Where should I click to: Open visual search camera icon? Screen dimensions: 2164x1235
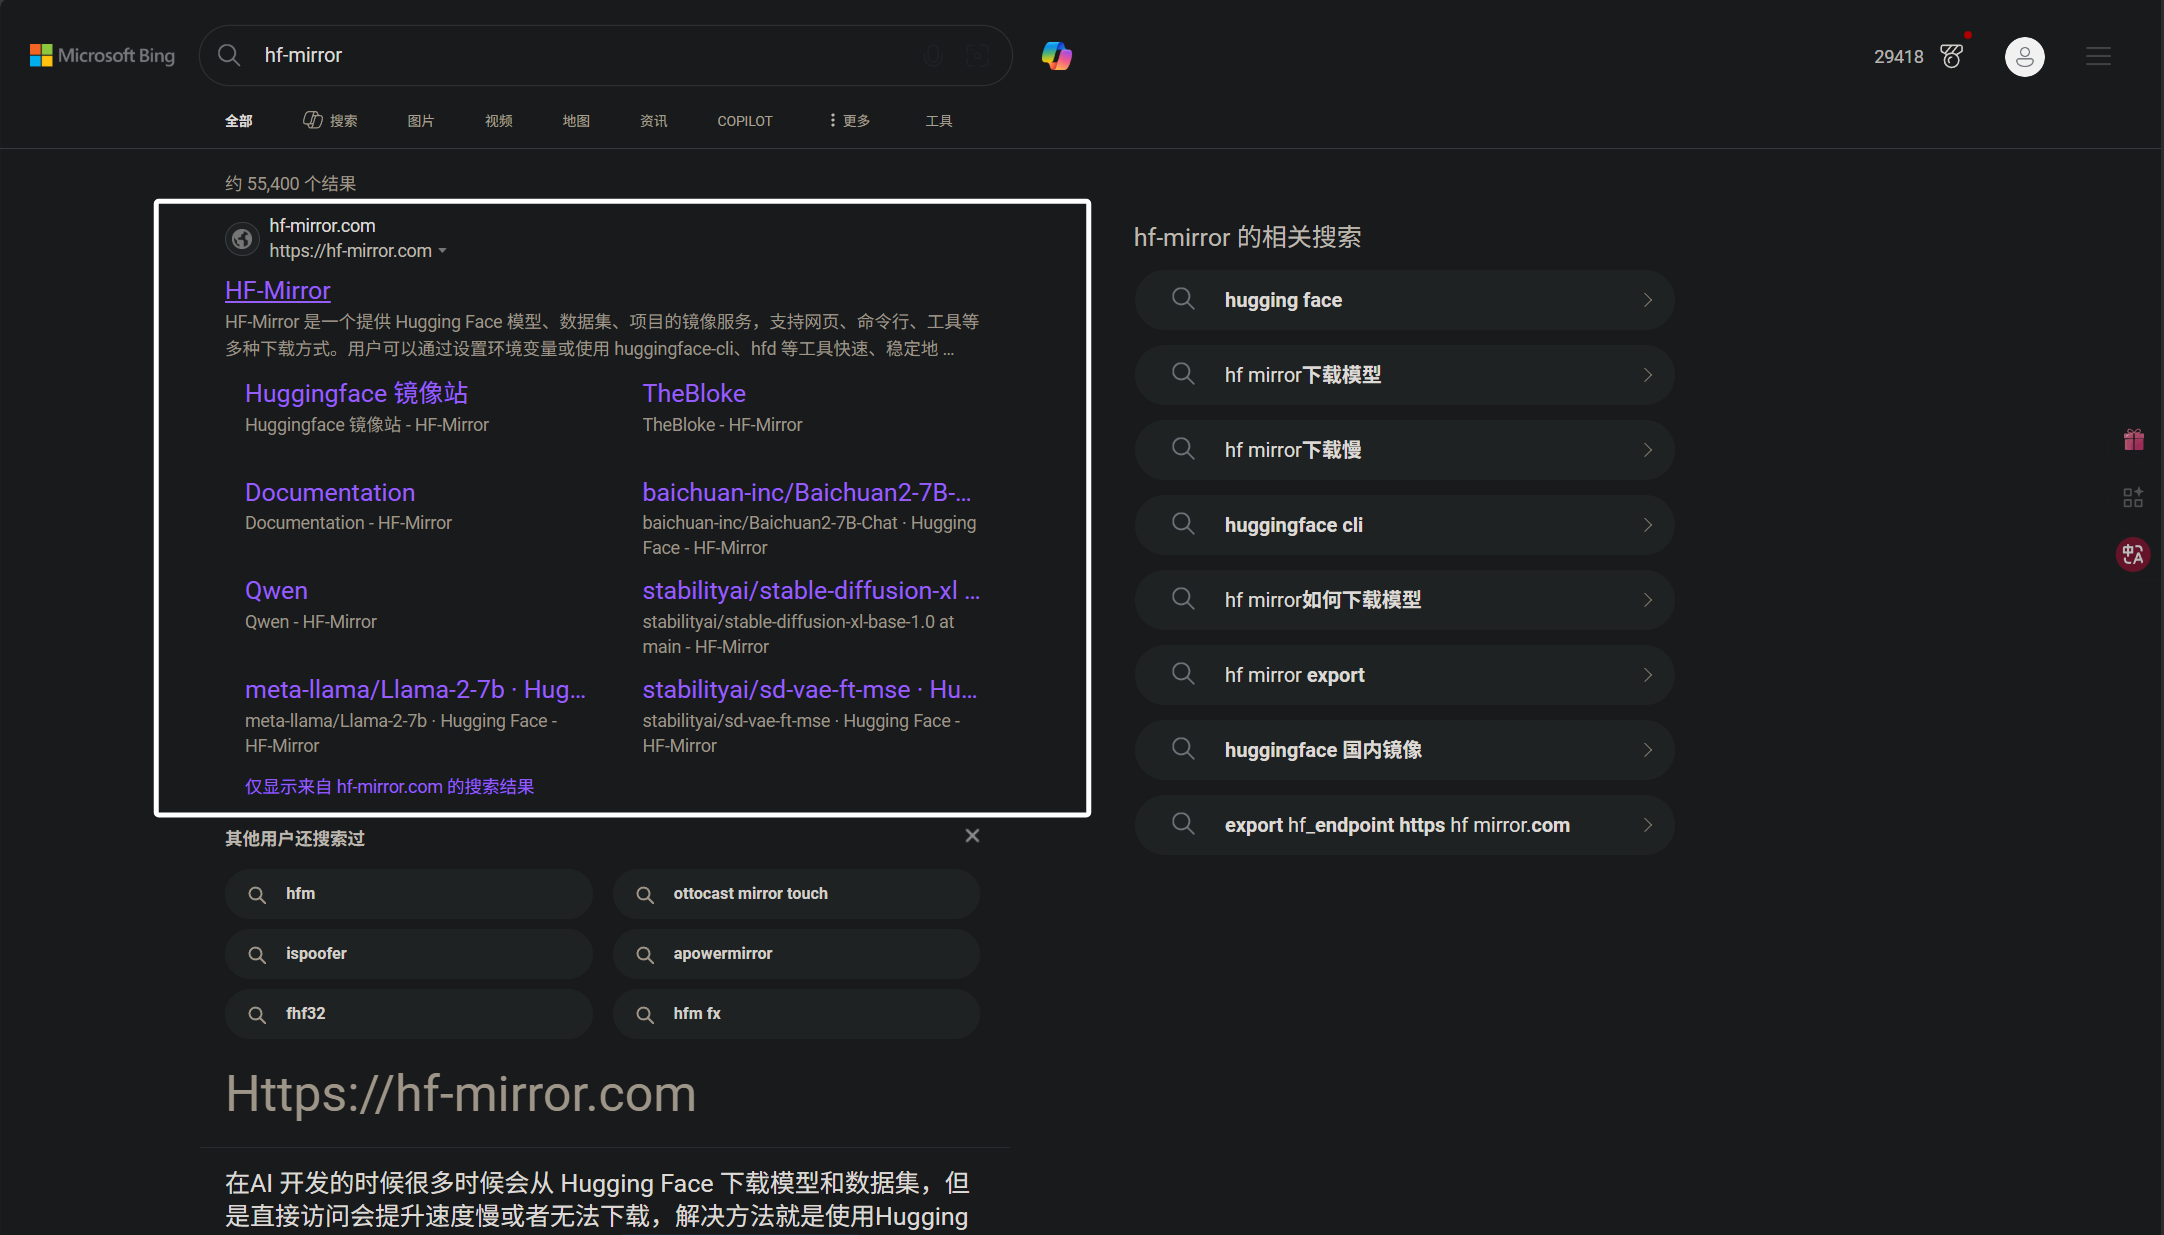click(978, 55)
